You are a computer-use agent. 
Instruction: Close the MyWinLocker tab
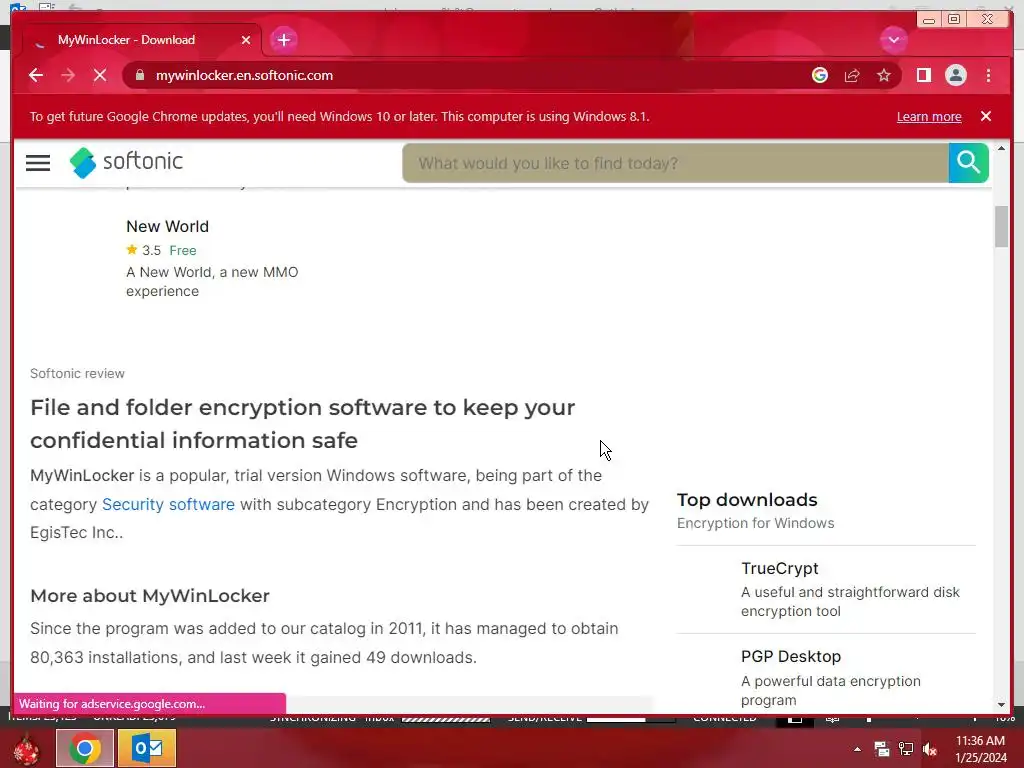pos(246,40)
